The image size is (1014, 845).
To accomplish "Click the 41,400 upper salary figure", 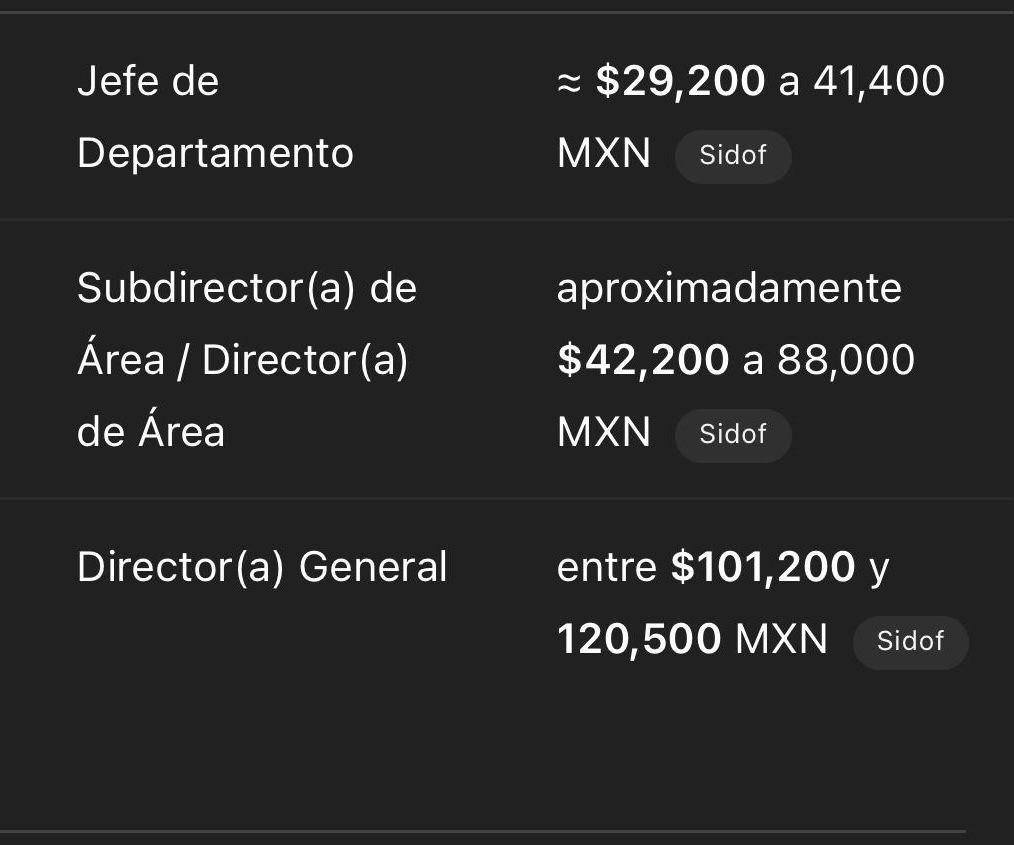I will point(879,81).
